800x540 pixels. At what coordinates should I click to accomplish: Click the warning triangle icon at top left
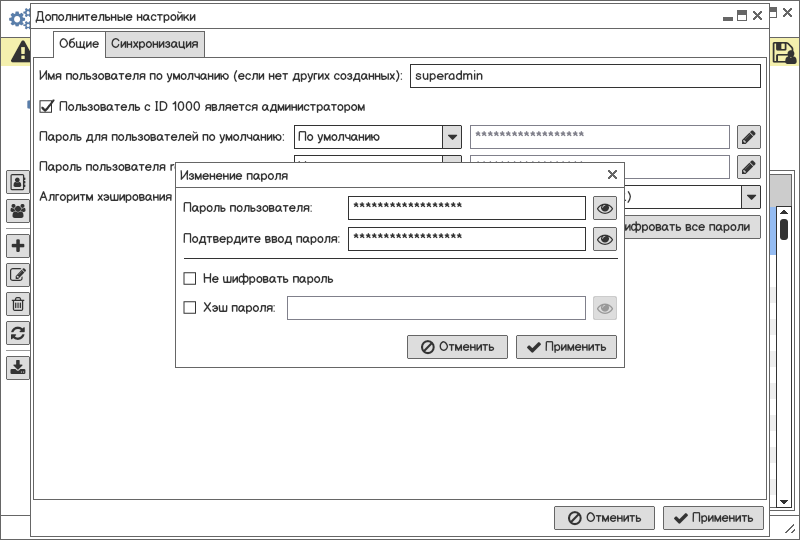tap(20, 52)
